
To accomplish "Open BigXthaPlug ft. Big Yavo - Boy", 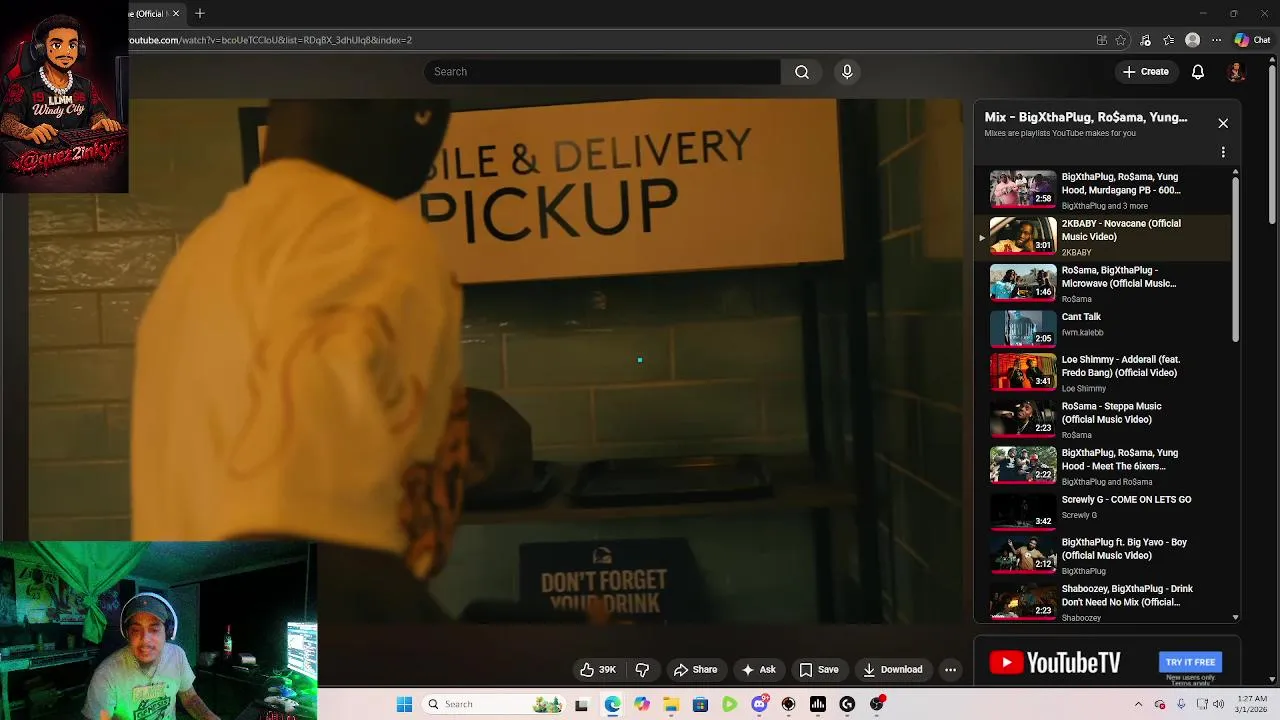I will 1104,556.
